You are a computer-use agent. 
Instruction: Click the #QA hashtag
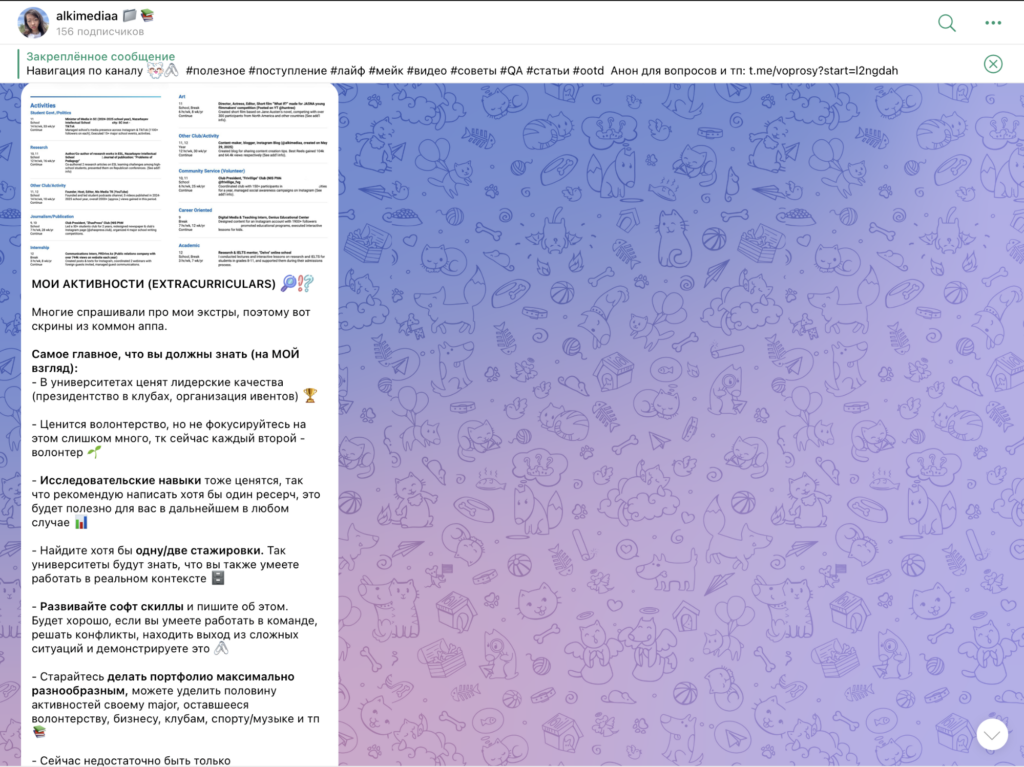click(x=510, y=71)
